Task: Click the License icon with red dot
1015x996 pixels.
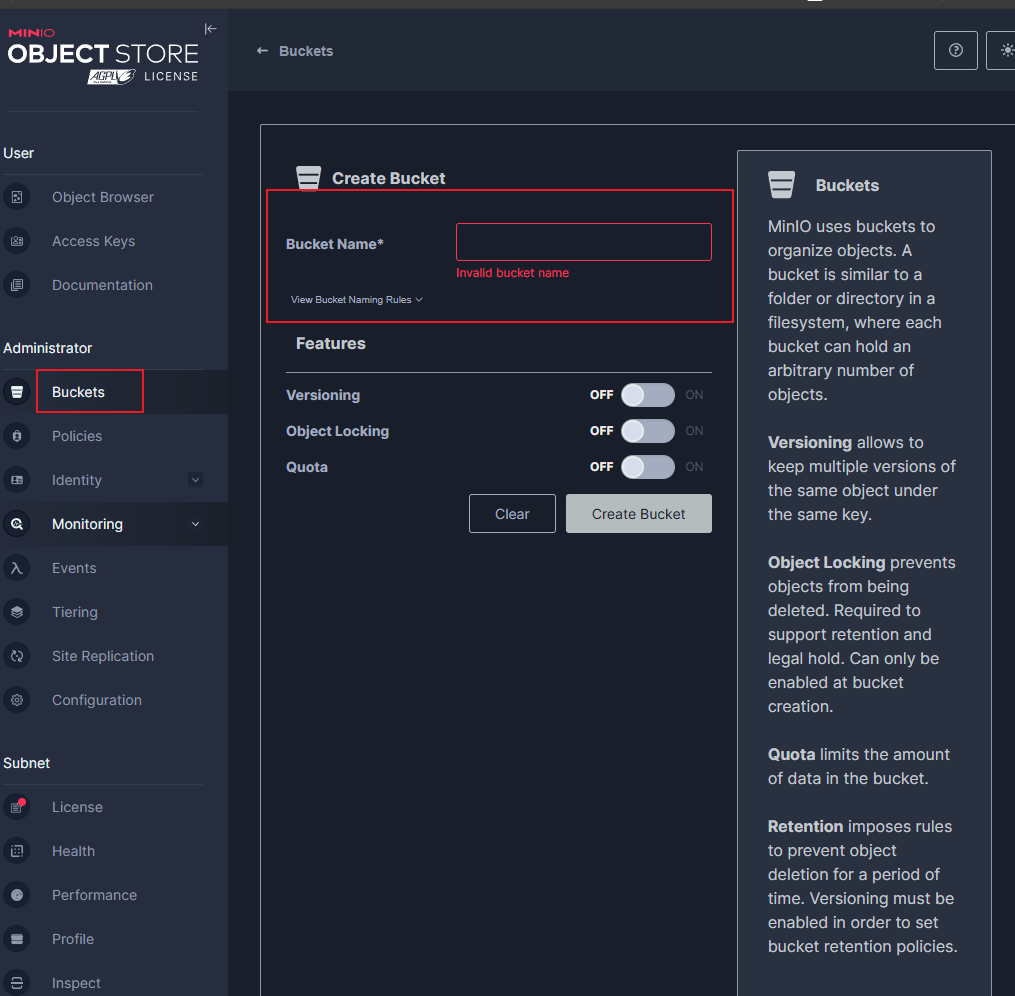Action: coord(17,807)
